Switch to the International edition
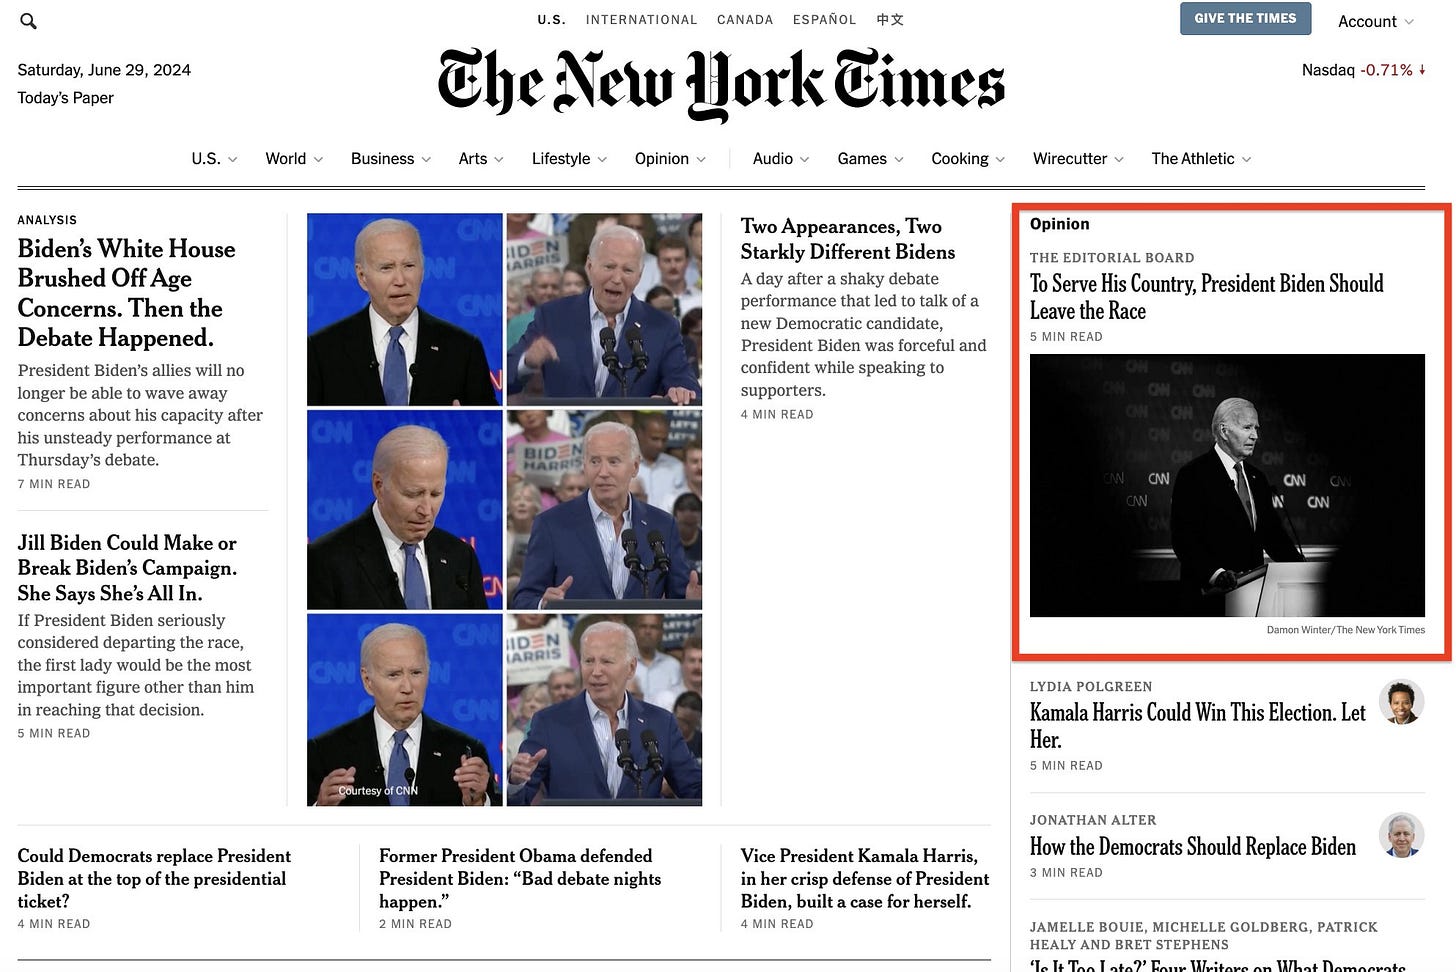The image size is (1456, 972). (642, 20)
